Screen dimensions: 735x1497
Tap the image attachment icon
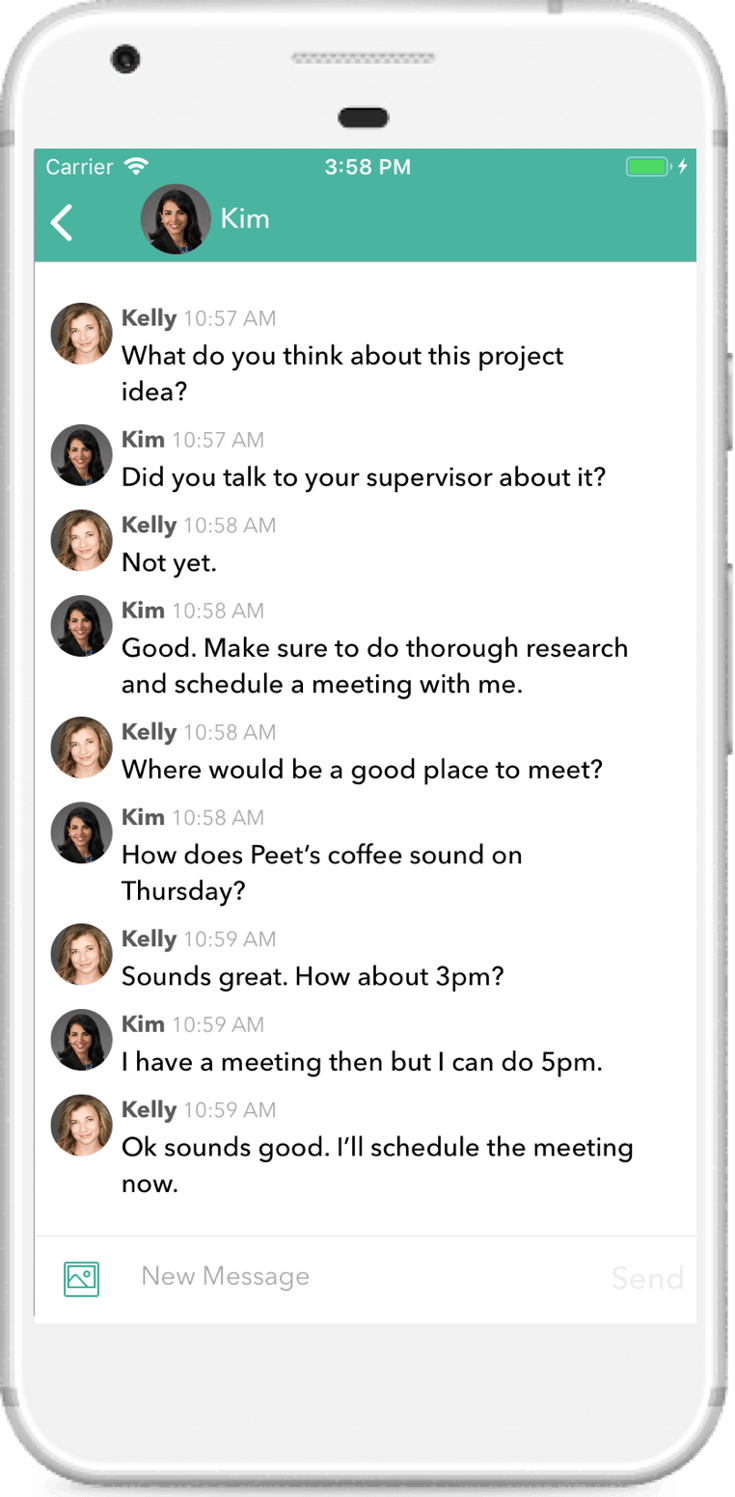tap(81, 1278)
